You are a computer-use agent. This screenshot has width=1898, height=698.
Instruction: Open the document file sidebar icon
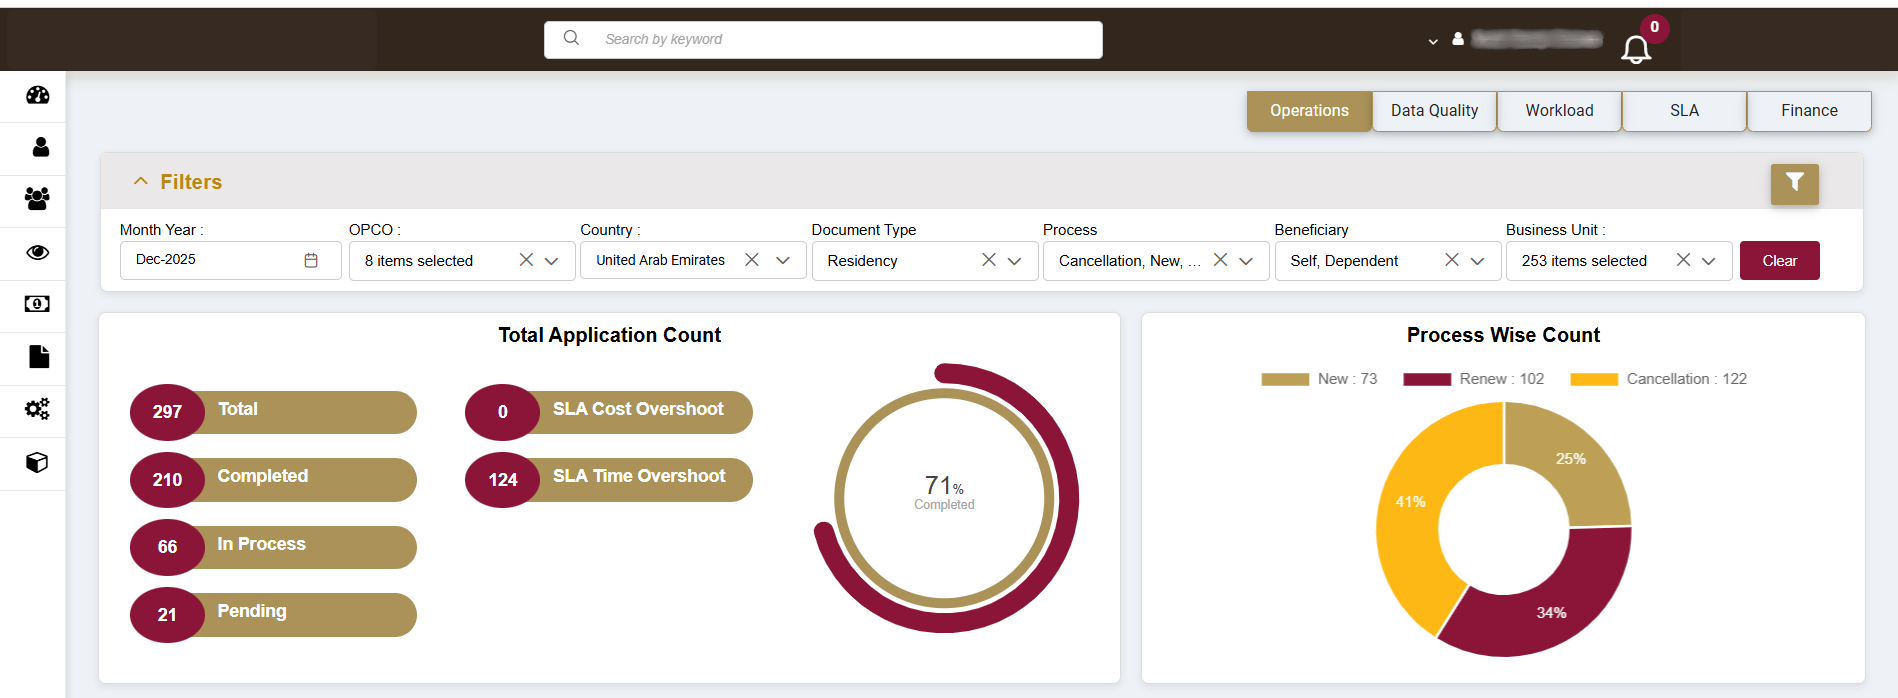point(39,356)
